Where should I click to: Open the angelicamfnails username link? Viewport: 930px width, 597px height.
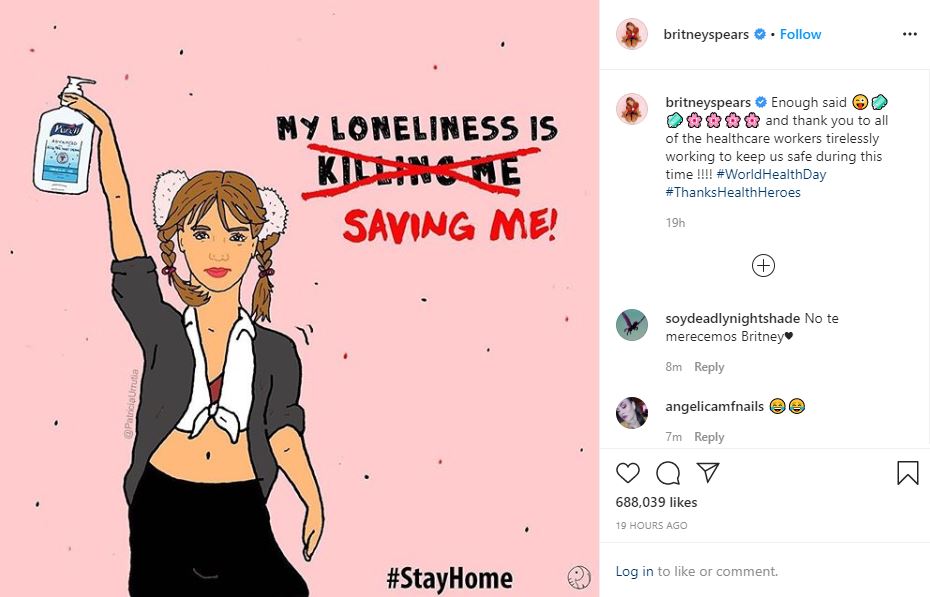[714, 406]
